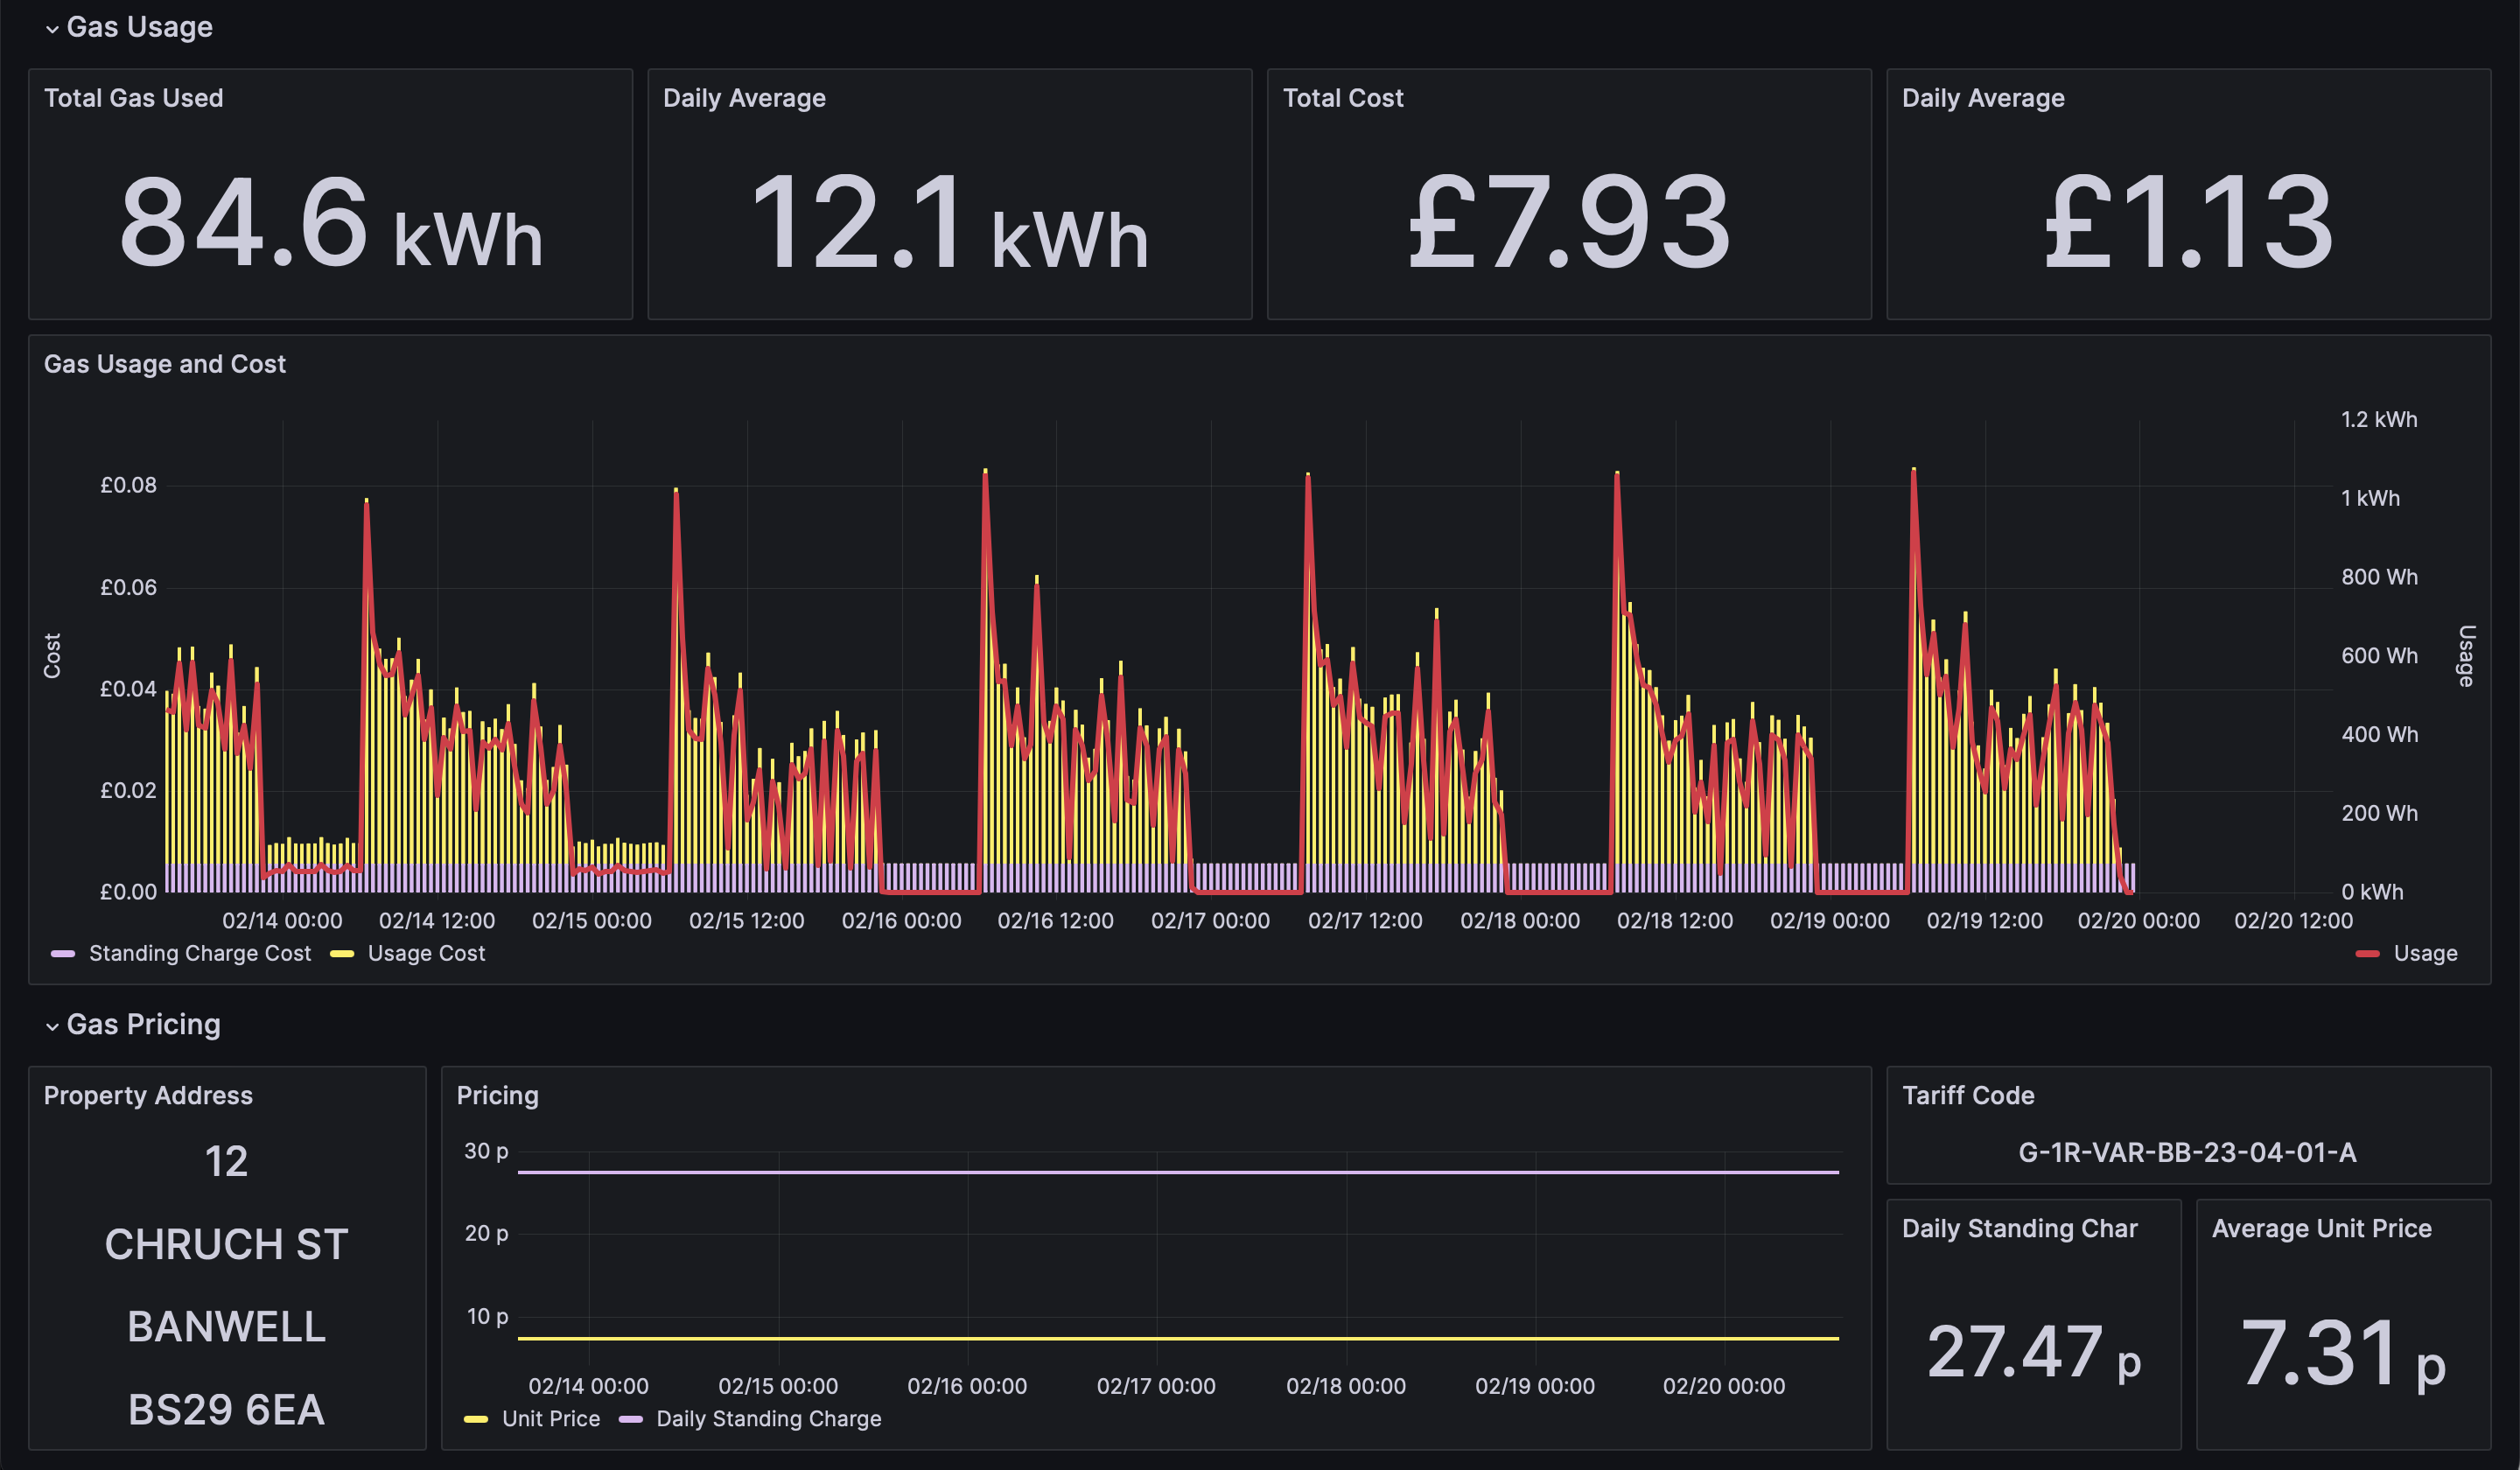Screen dimensions: 2520x1470
Task: Click the 7.31 p unit price value
Action: coord(2343,1355)
